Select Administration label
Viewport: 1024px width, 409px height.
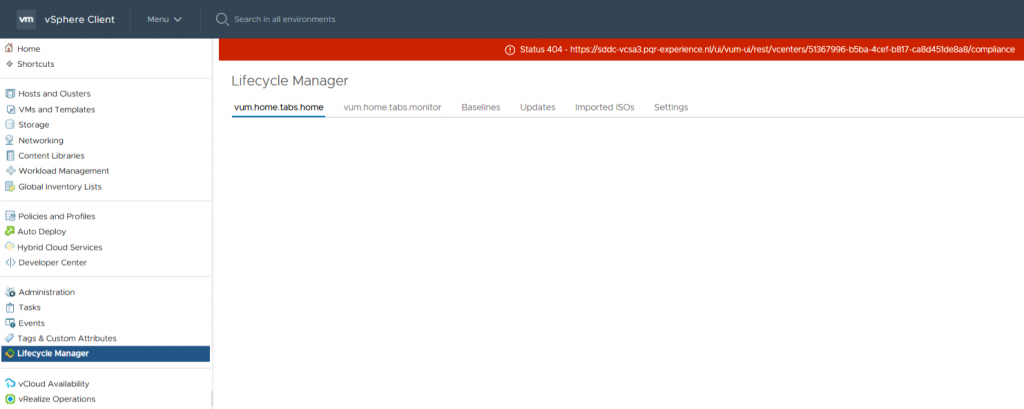46,293
